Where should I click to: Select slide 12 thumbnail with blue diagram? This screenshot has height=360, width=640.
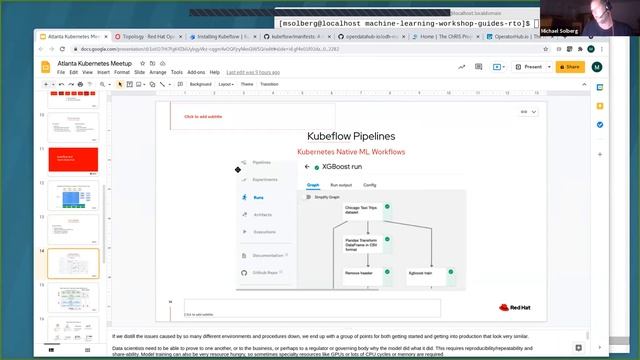(x=73, y=195)
